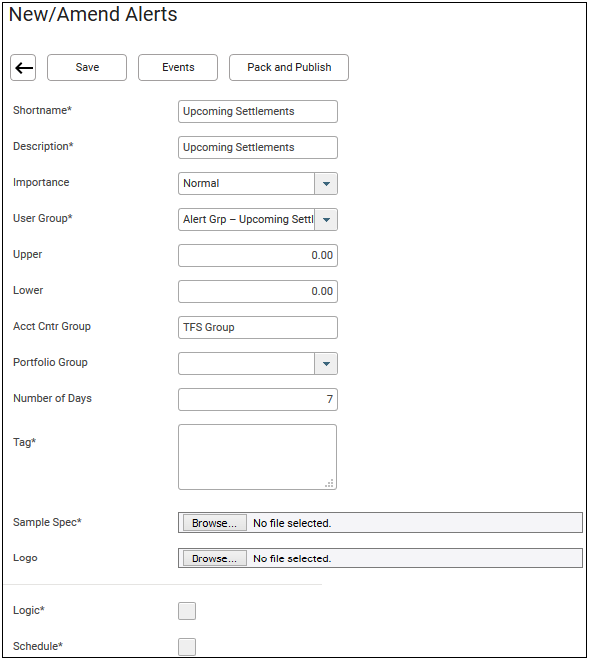This screenshot has height=662, width=590.
Task: Select the Upper value field
Action: pyautogui.click(x=258, y=255)
